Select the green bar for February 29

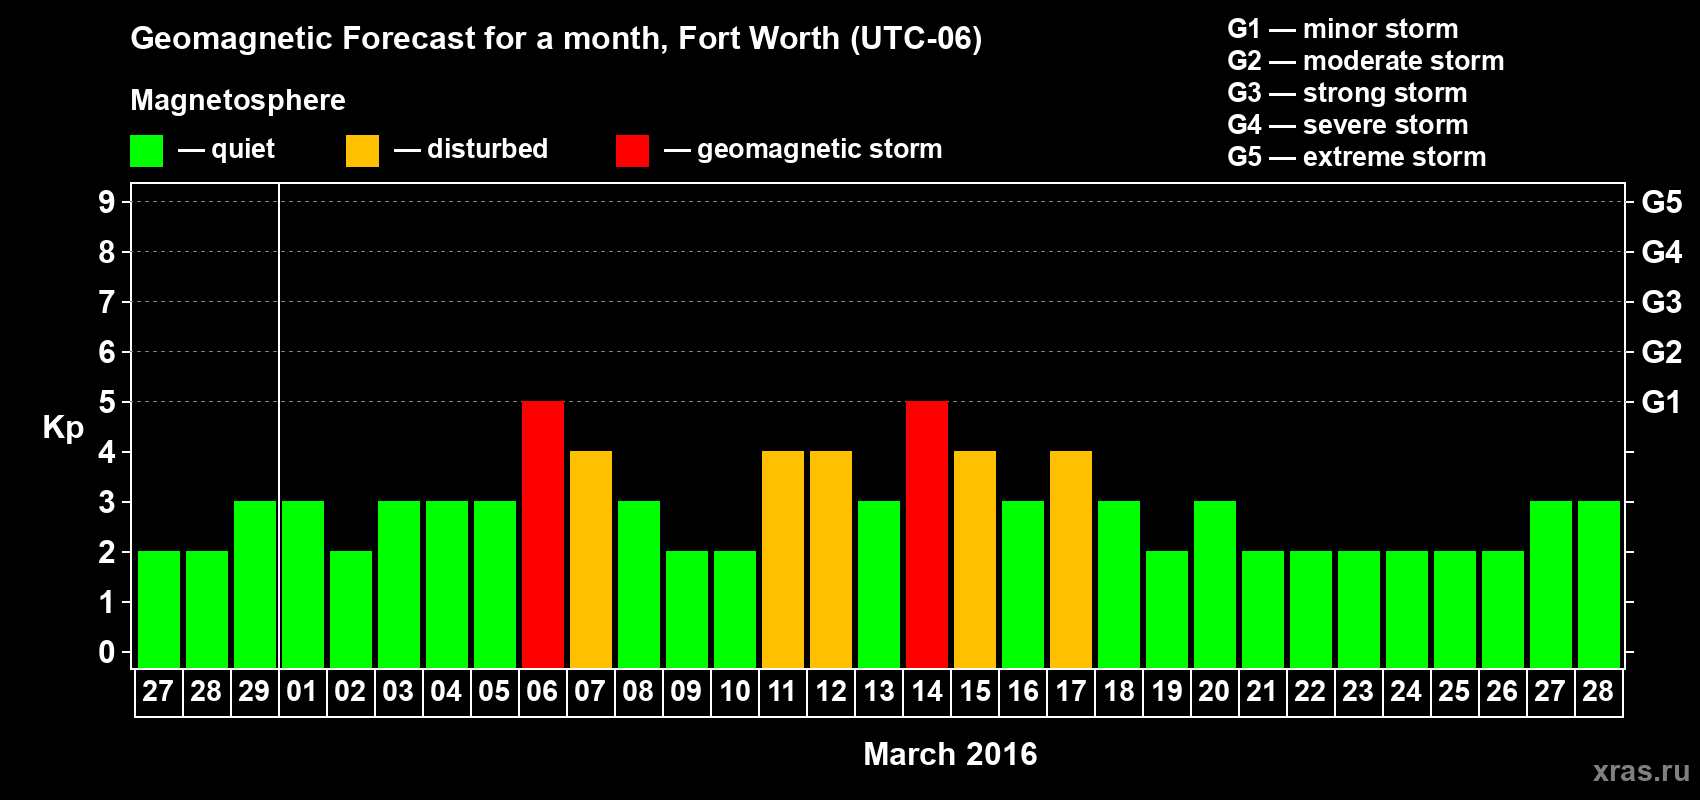(255, 585)
